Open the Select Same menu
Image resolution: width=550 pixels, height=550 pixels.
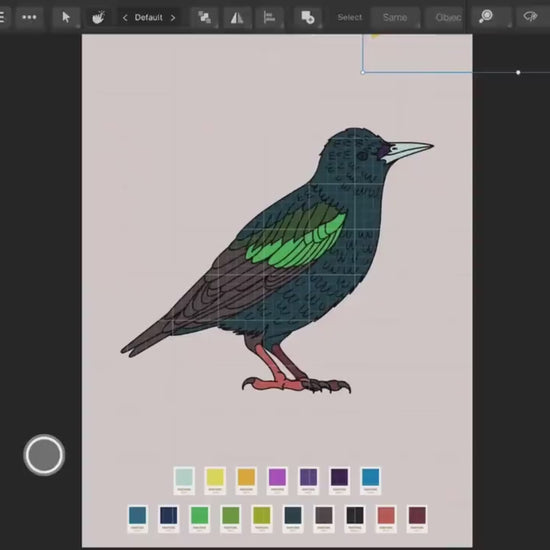click(x=395, y=17)
